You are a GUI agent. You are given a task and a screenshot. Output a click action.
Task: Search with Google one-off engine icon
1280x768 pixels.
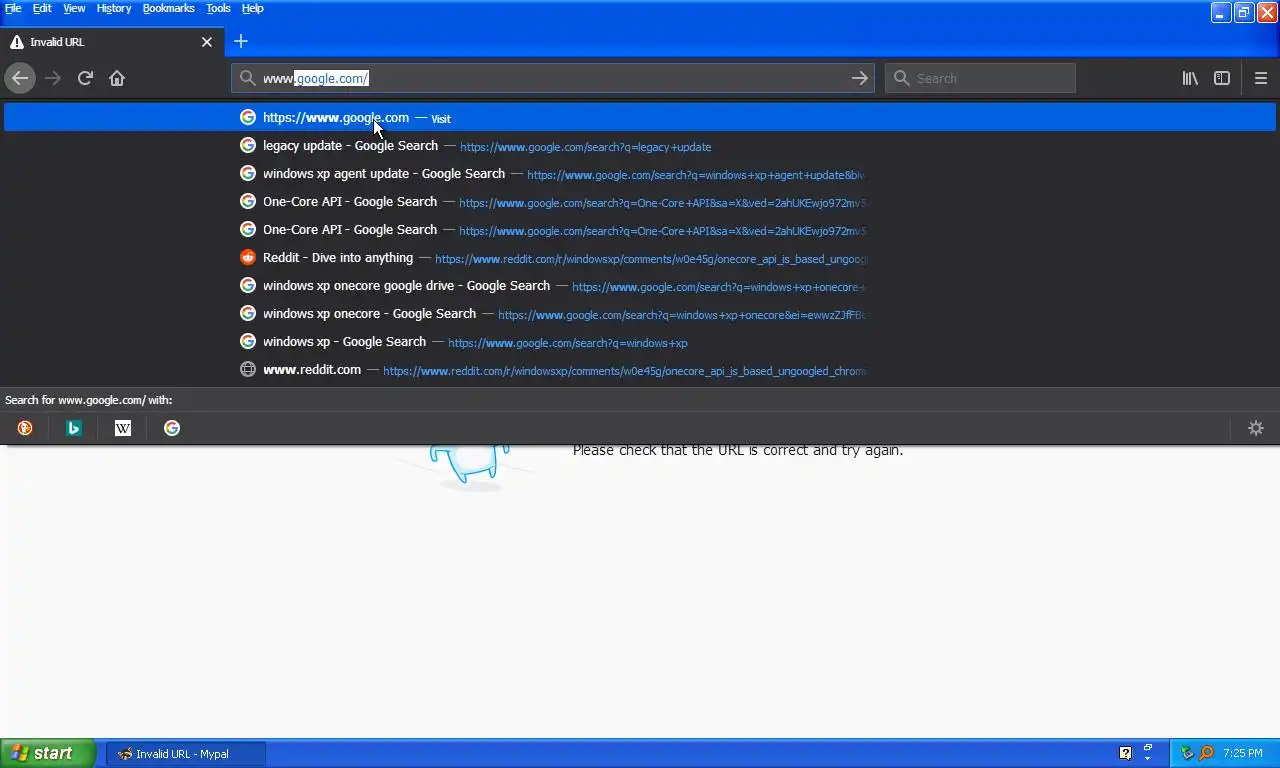coord(172,428)
